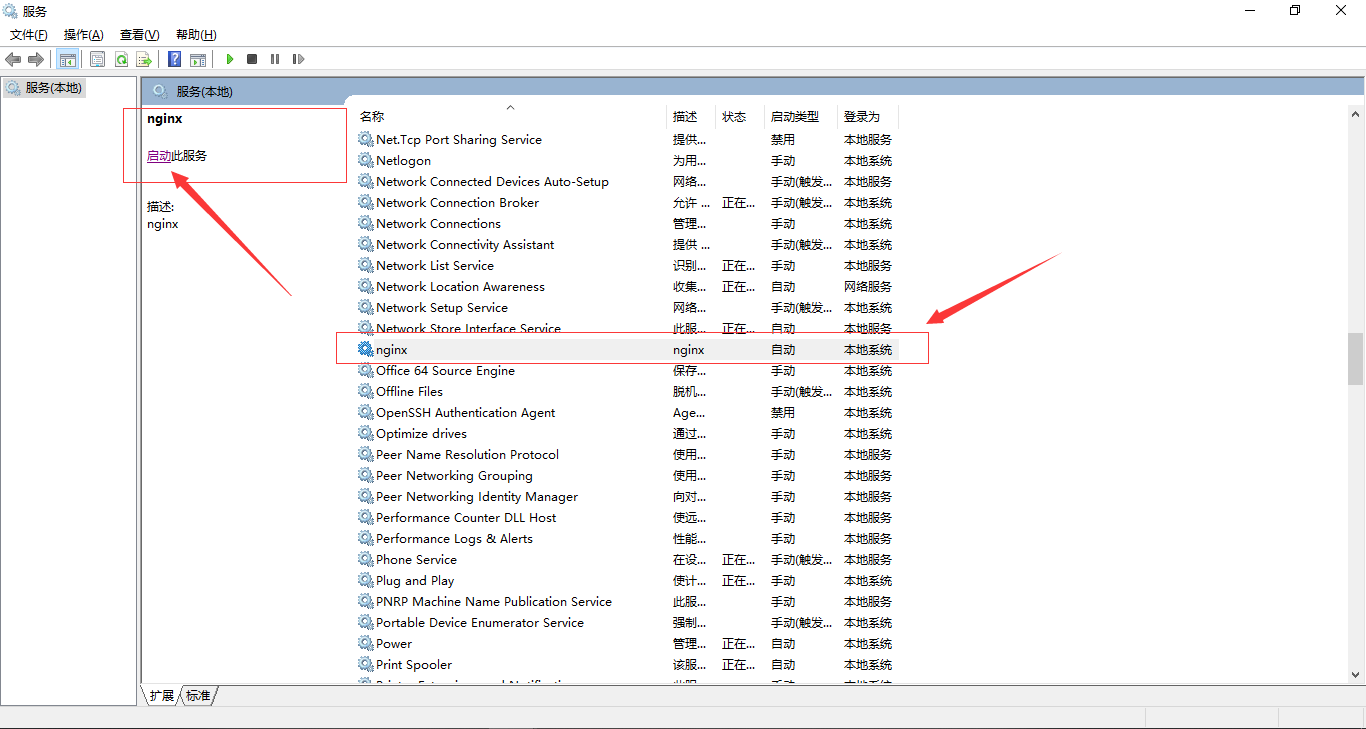
Task: Select the Peer Name Resolution Protocol service
Action: pos(467,455)
